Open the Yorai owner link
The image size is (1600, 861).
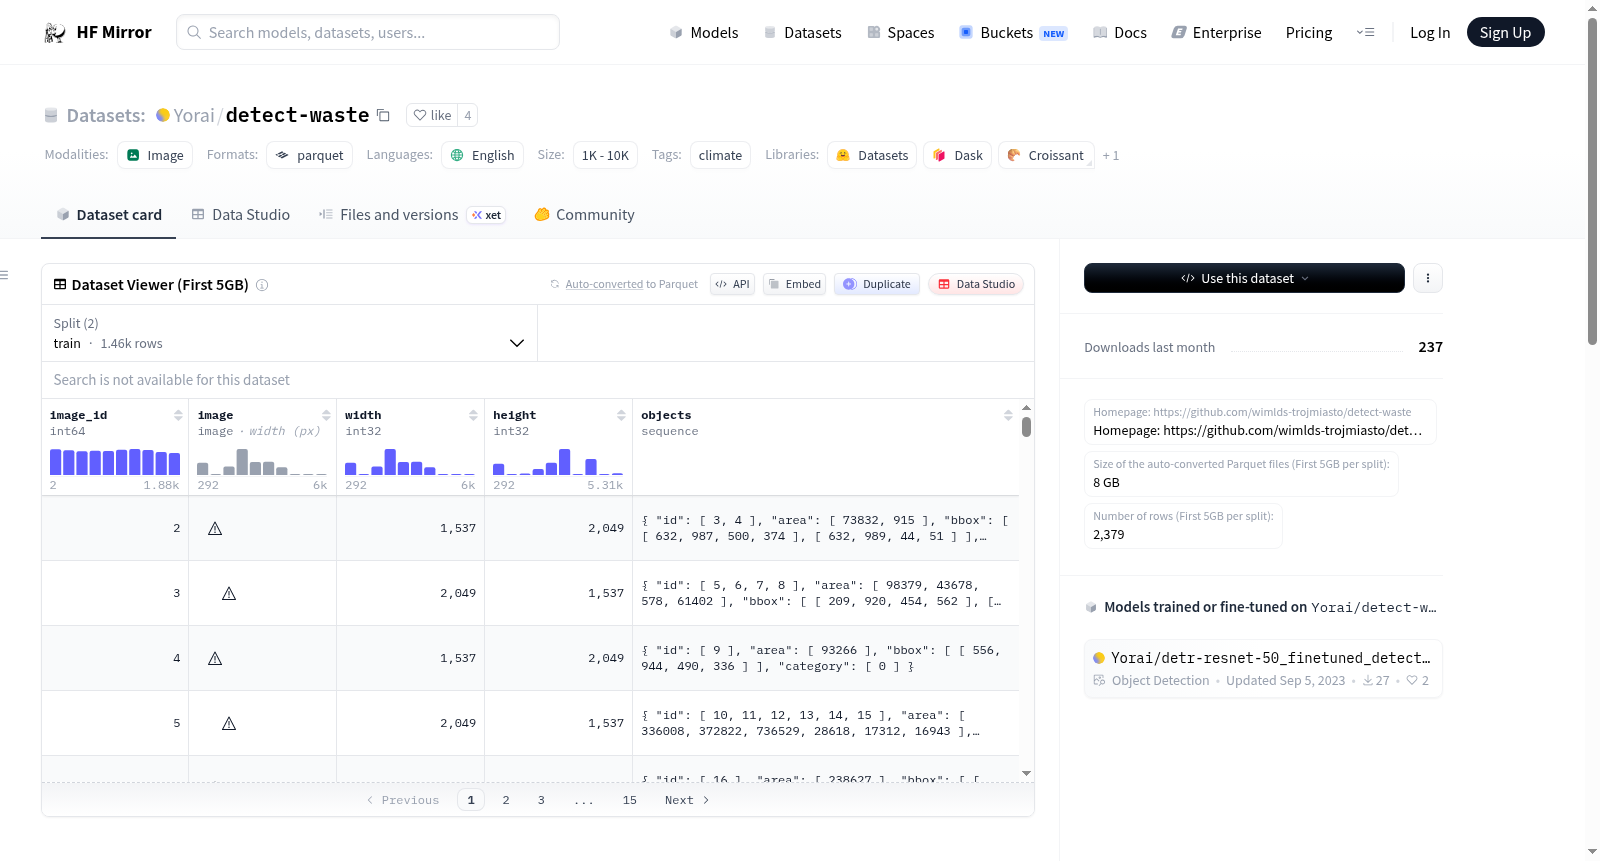click(194, 115)
